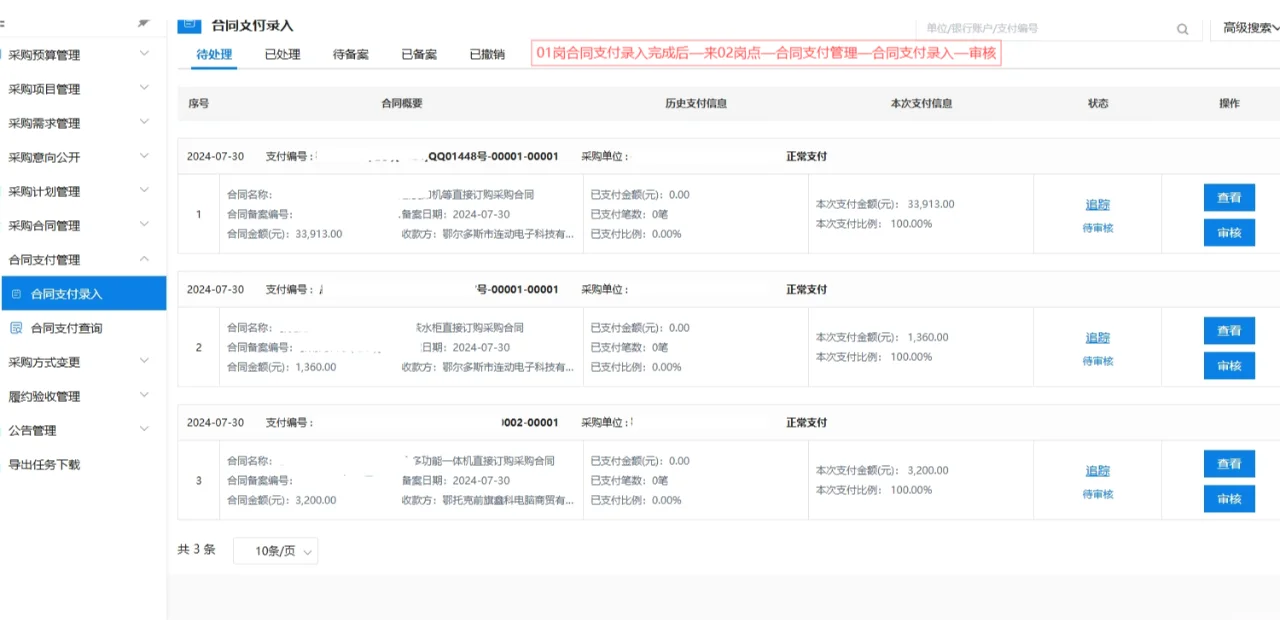Click the 历史支付信息 column header
The image size is (1280, 640).
click(696, 103)
